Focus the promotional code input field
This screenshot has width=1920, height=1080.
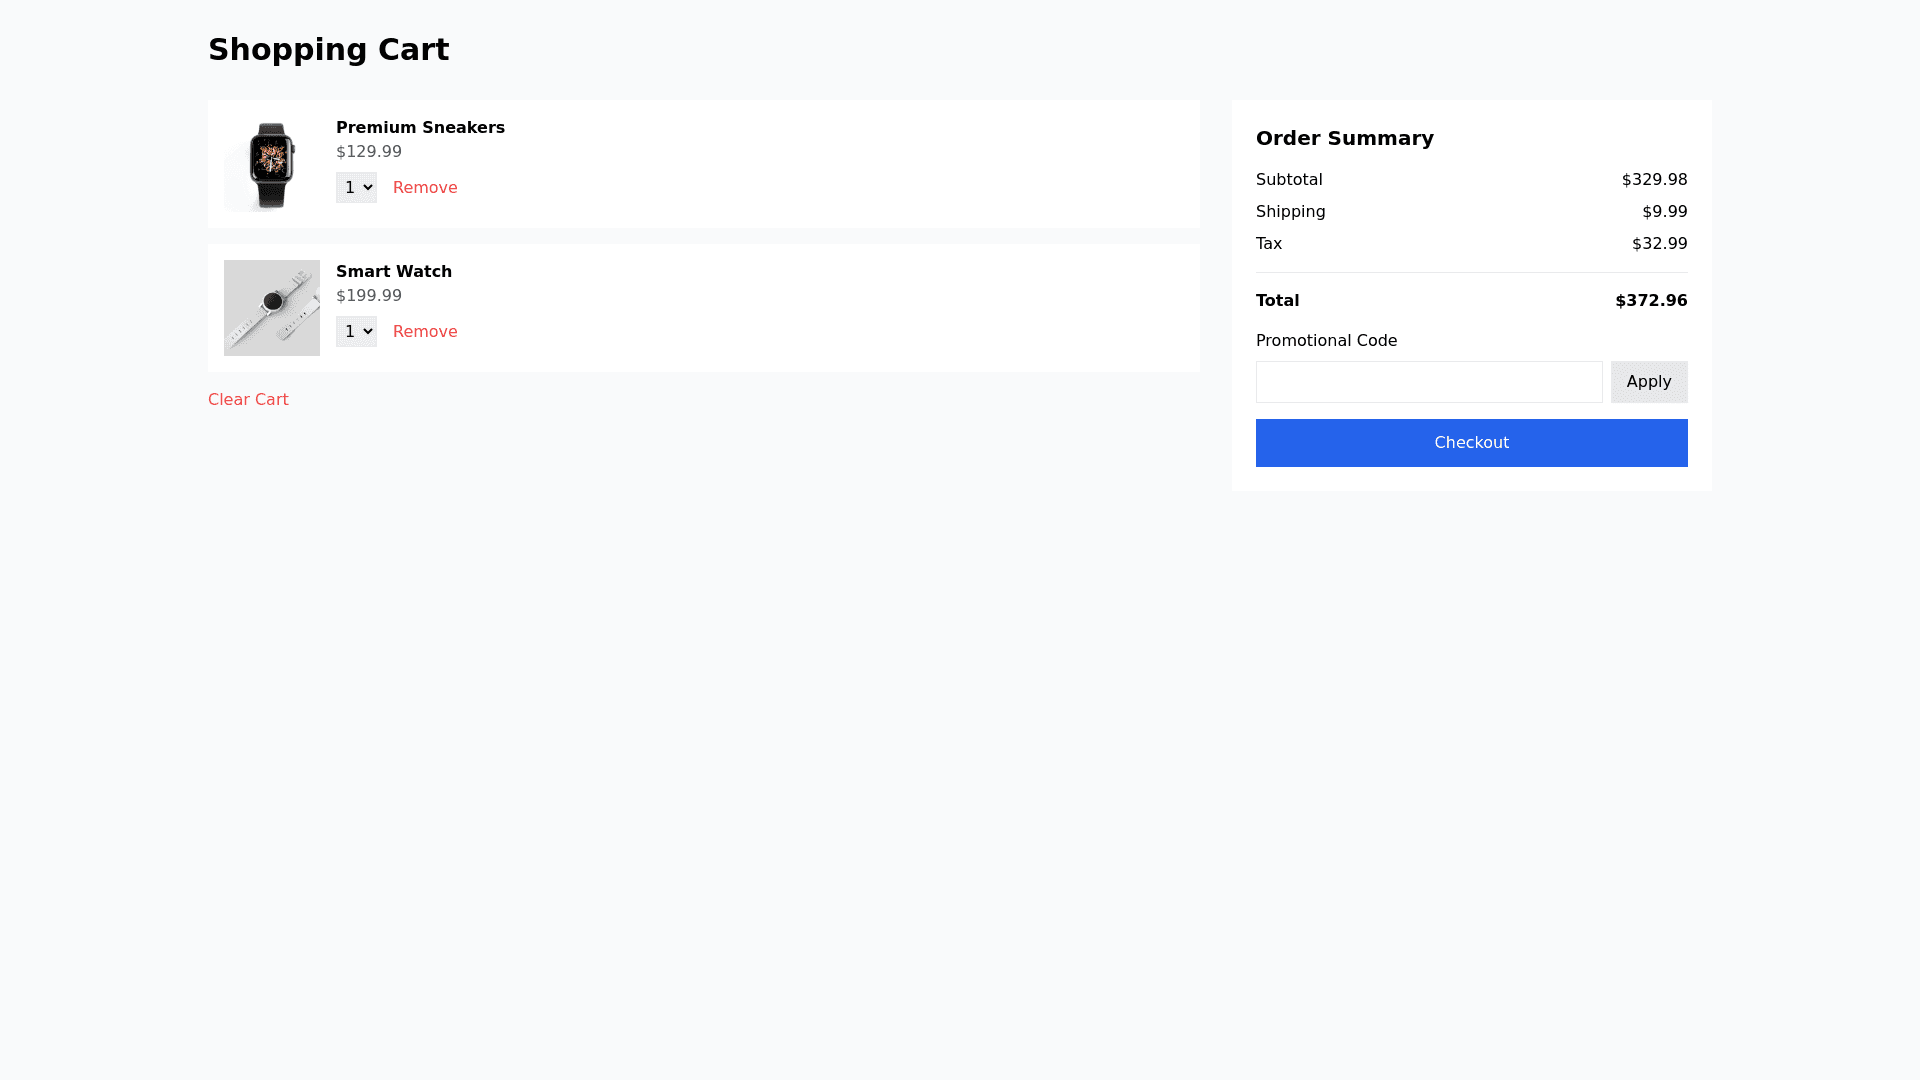click(1428, 382)
